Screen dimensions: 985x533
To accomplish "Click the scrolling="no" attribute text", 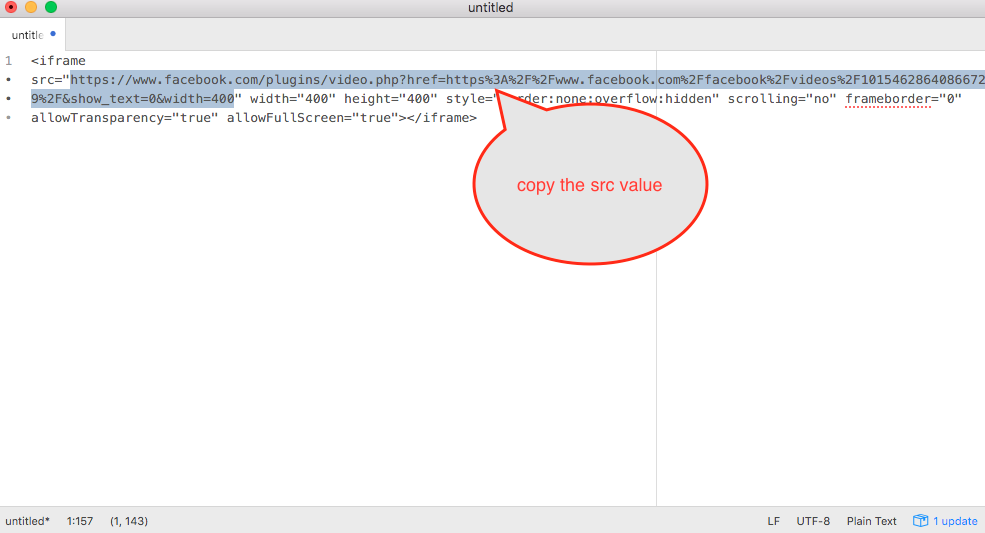I will 781,99.
